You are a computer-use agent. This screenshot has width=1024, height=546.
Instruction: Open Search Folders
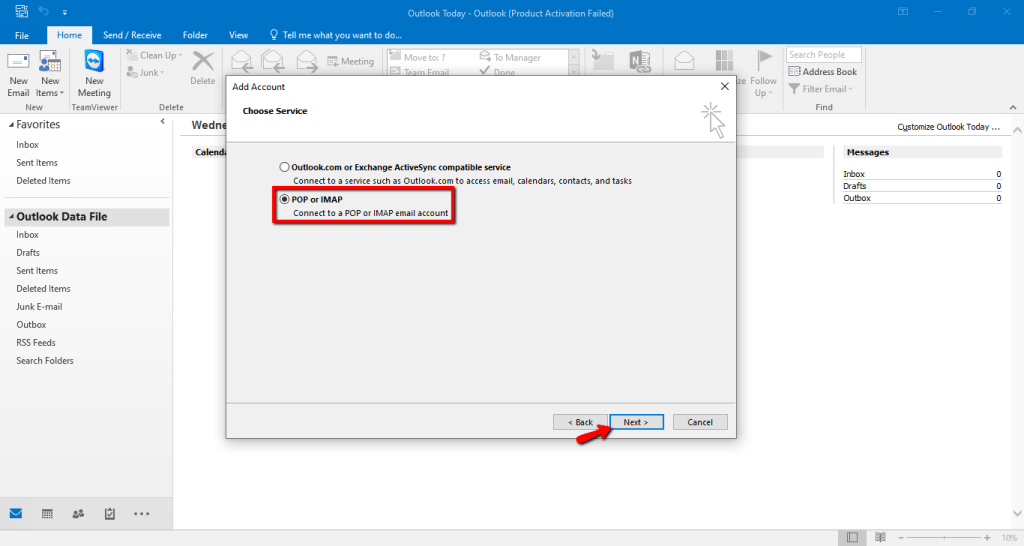coord(45,361)
